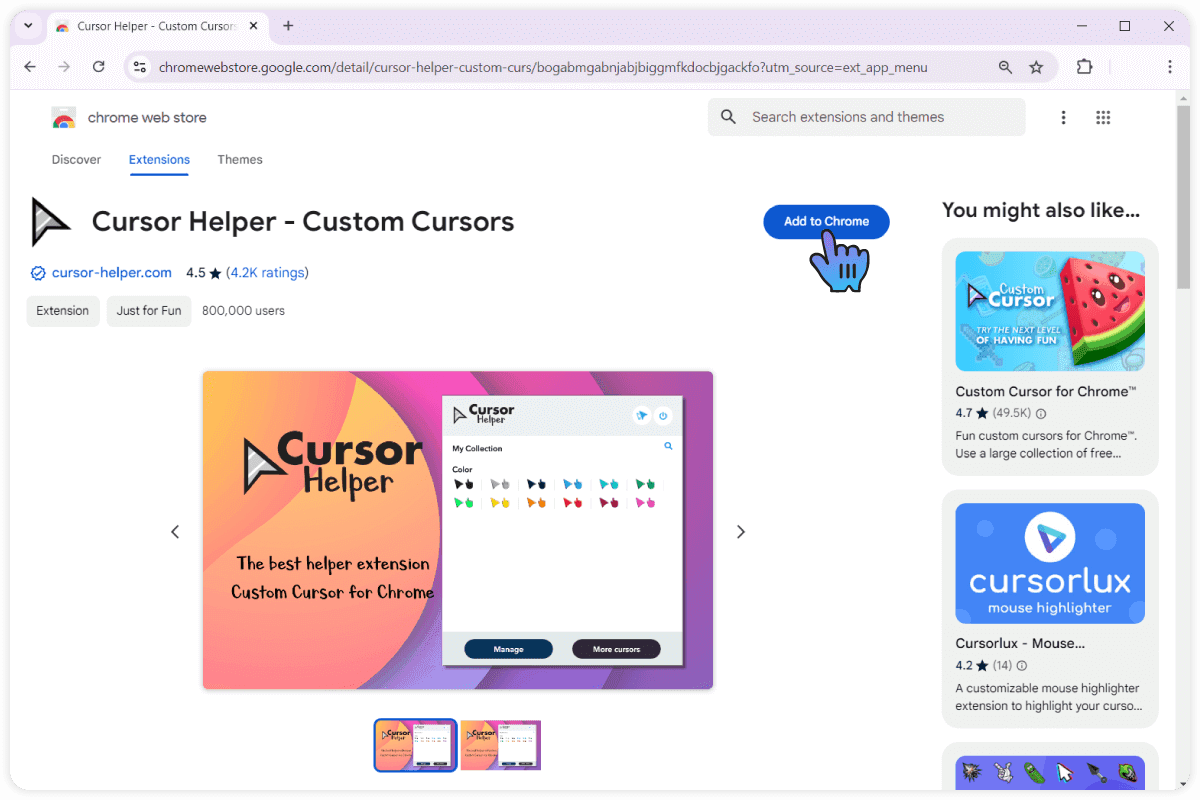Switch to the Discover tab
Image resolution: width=1200 pixels, height=800 pixels.
coord(76,160)
